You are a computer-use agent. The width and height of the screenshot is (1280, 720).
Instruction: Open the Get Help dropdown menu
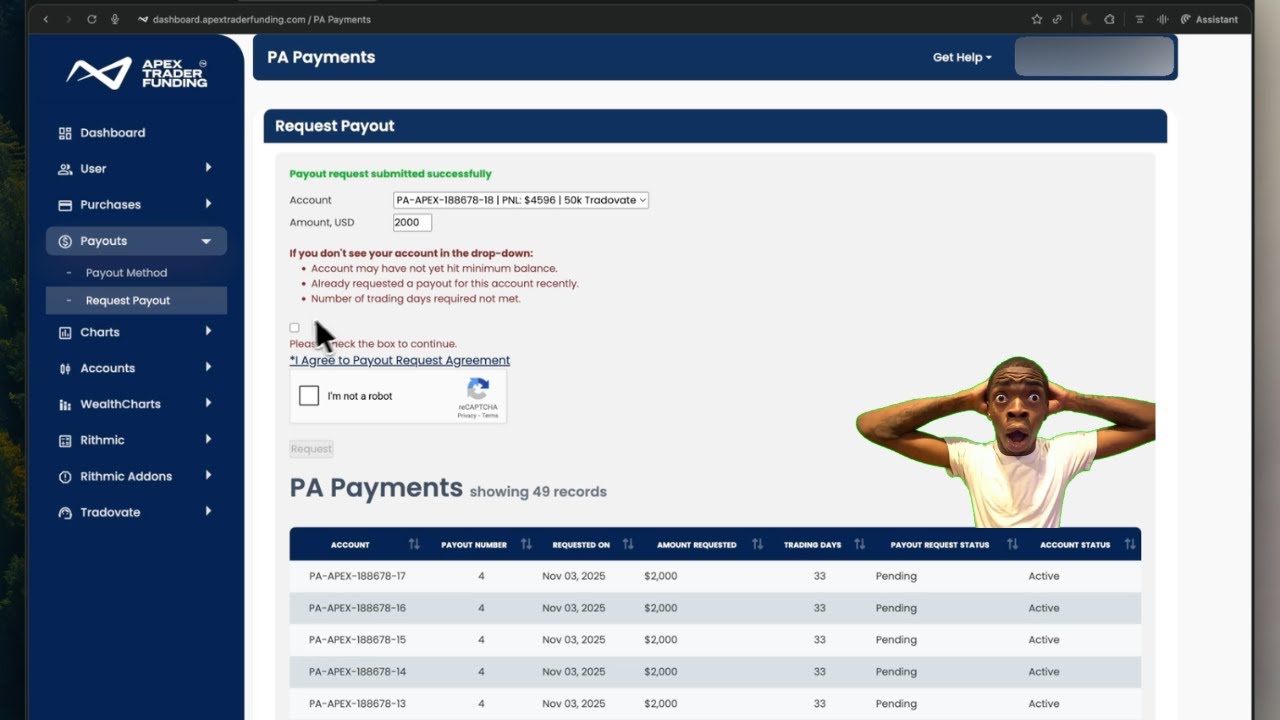pos(962,58)
